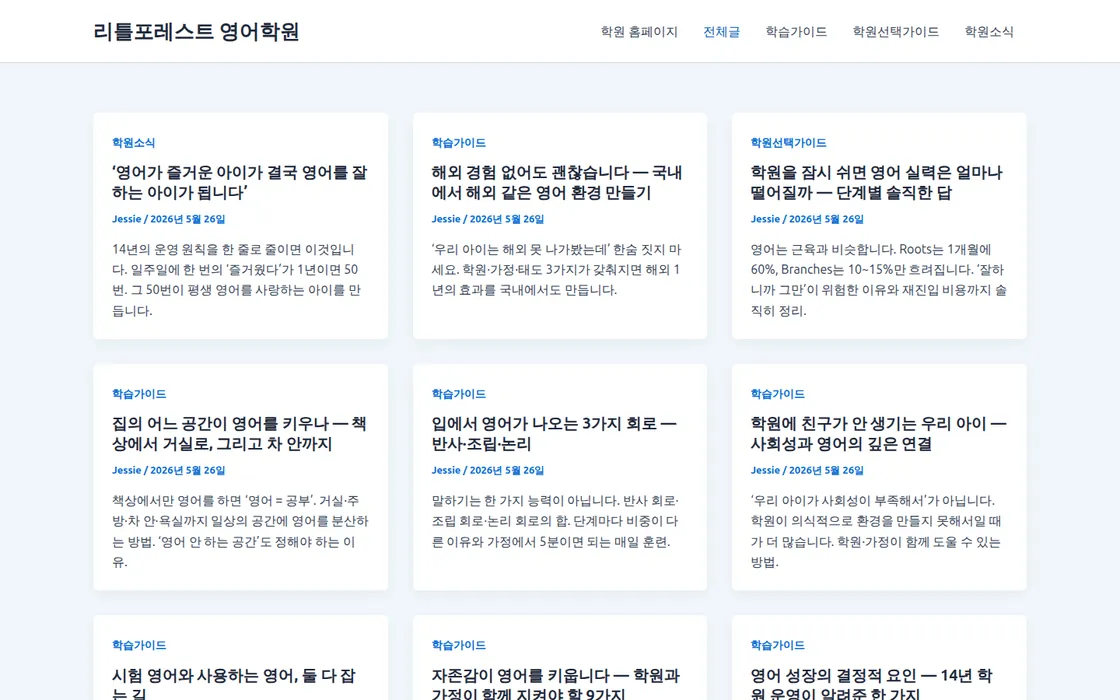
Task: Click 학습가이드 category above '해외 경험 없어도' post
Action: [x=459, y=143]
